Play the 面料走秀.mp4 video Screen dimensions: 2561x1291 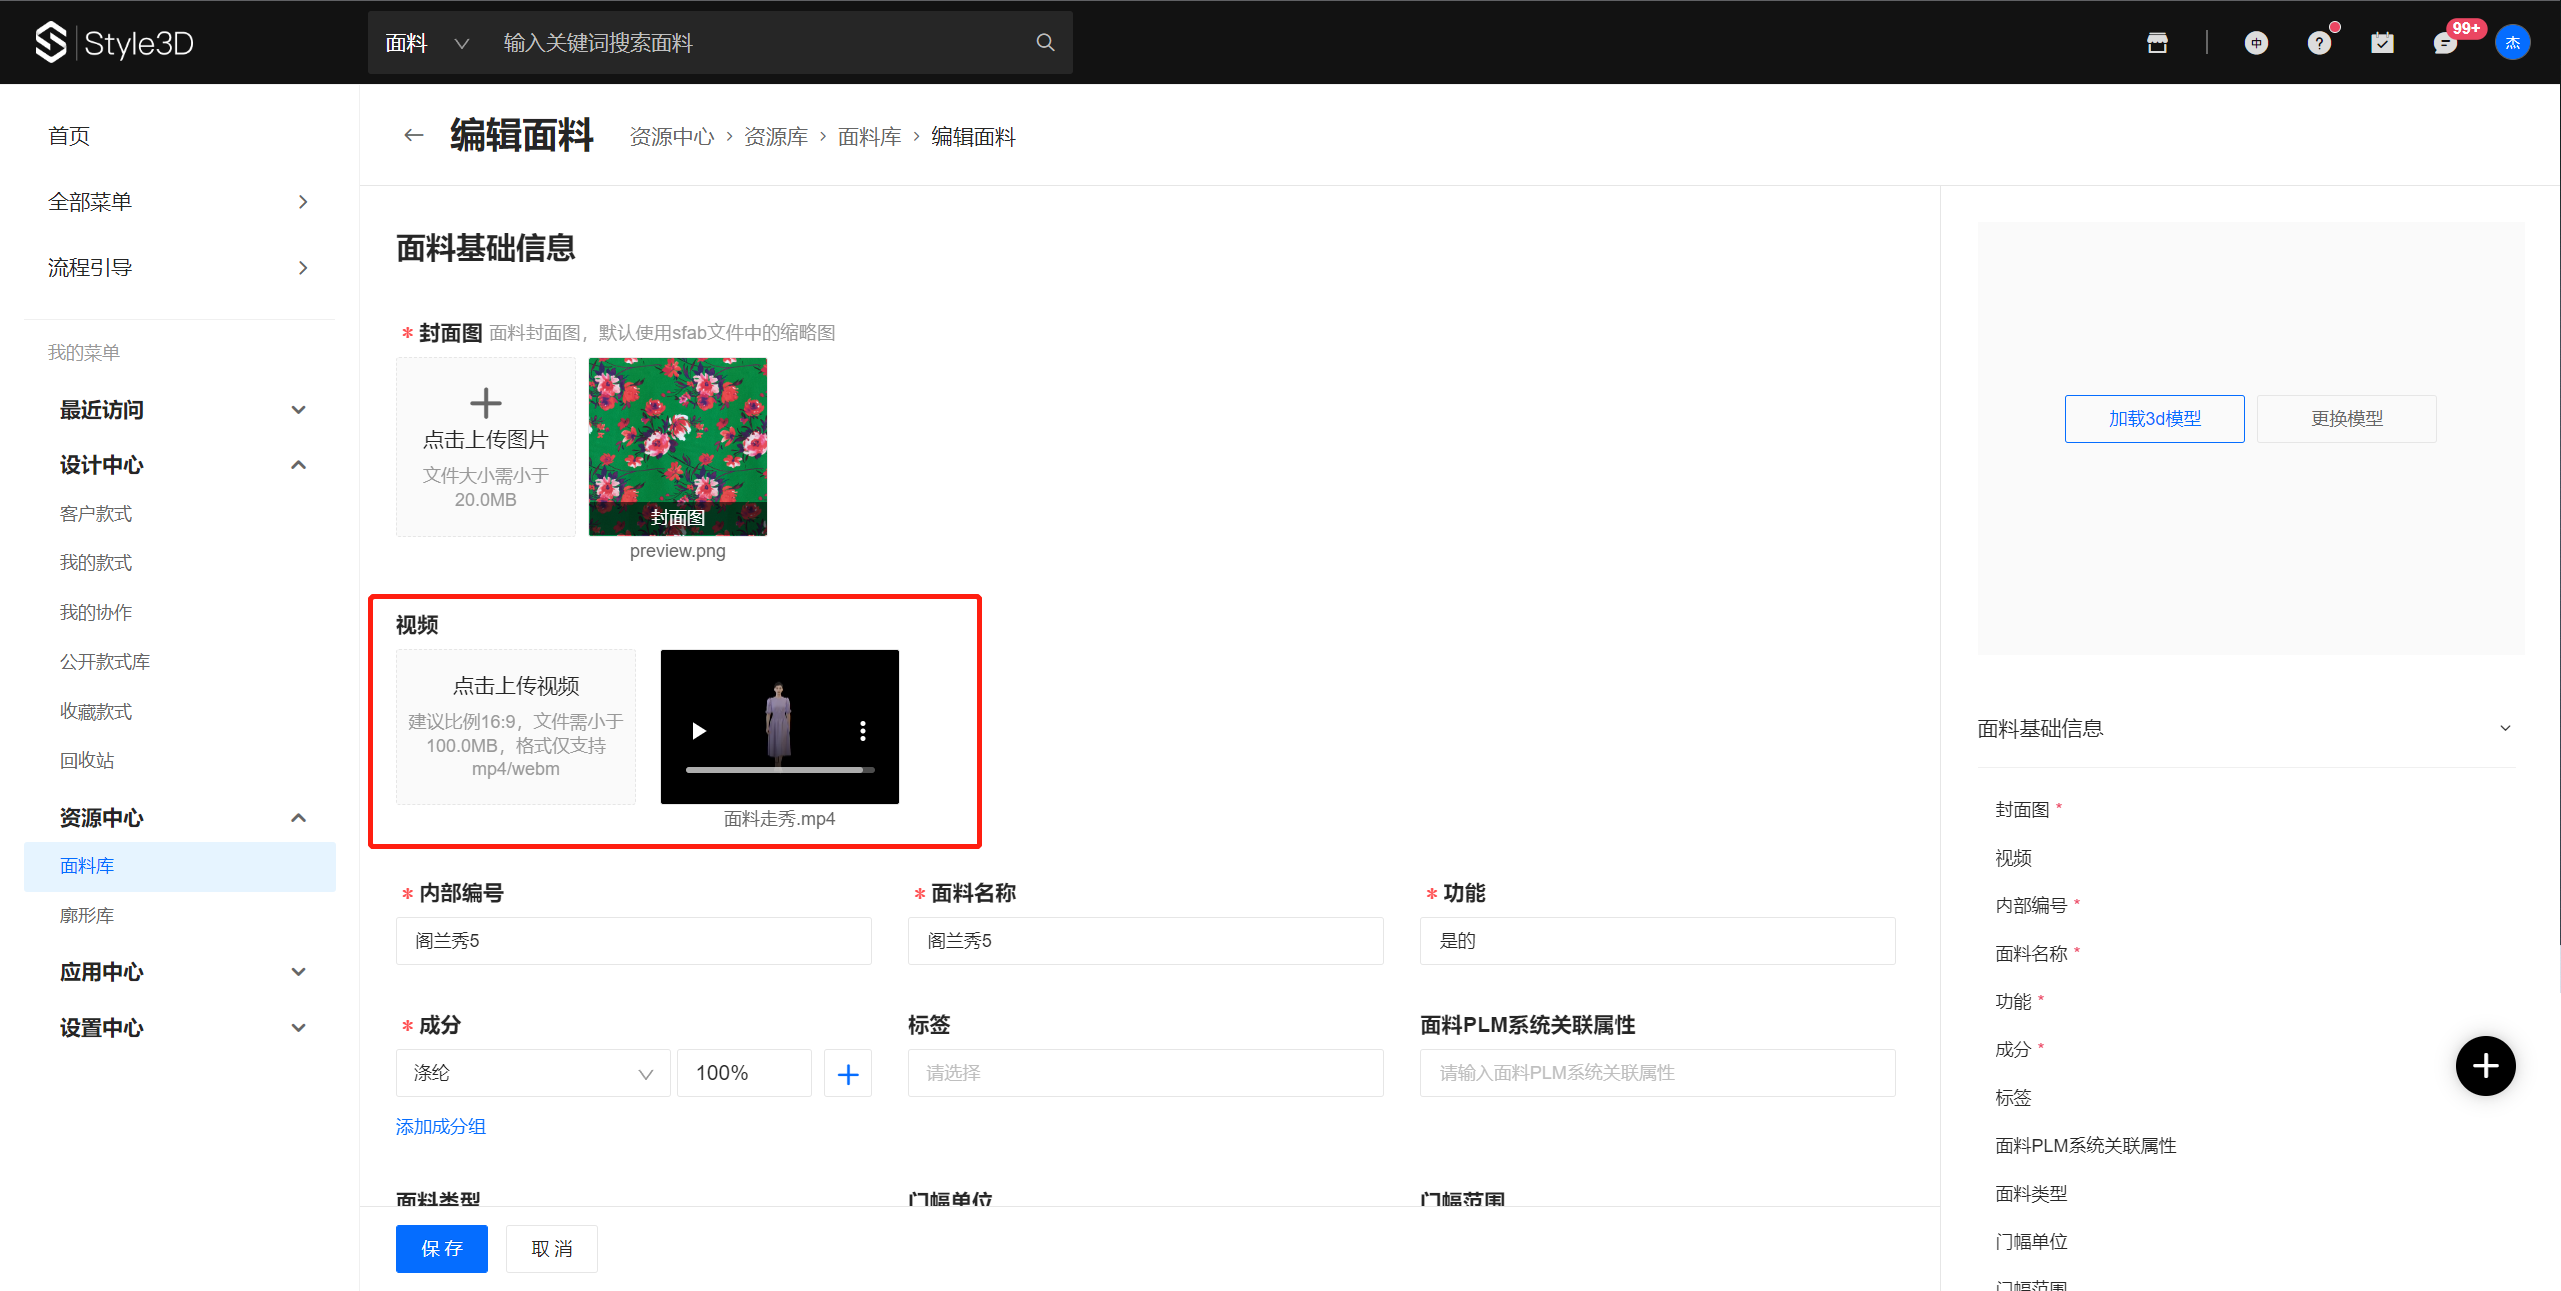coord(699,731)
